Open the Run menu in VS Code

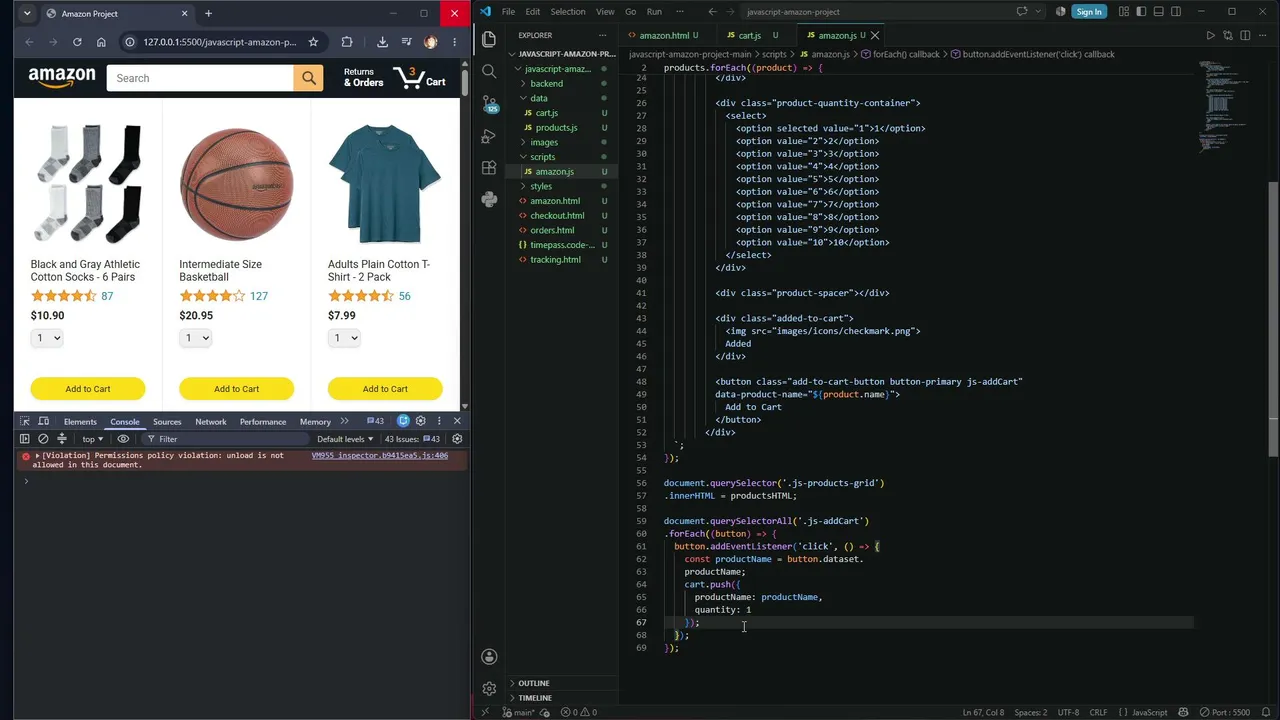(x=654, y=12)
